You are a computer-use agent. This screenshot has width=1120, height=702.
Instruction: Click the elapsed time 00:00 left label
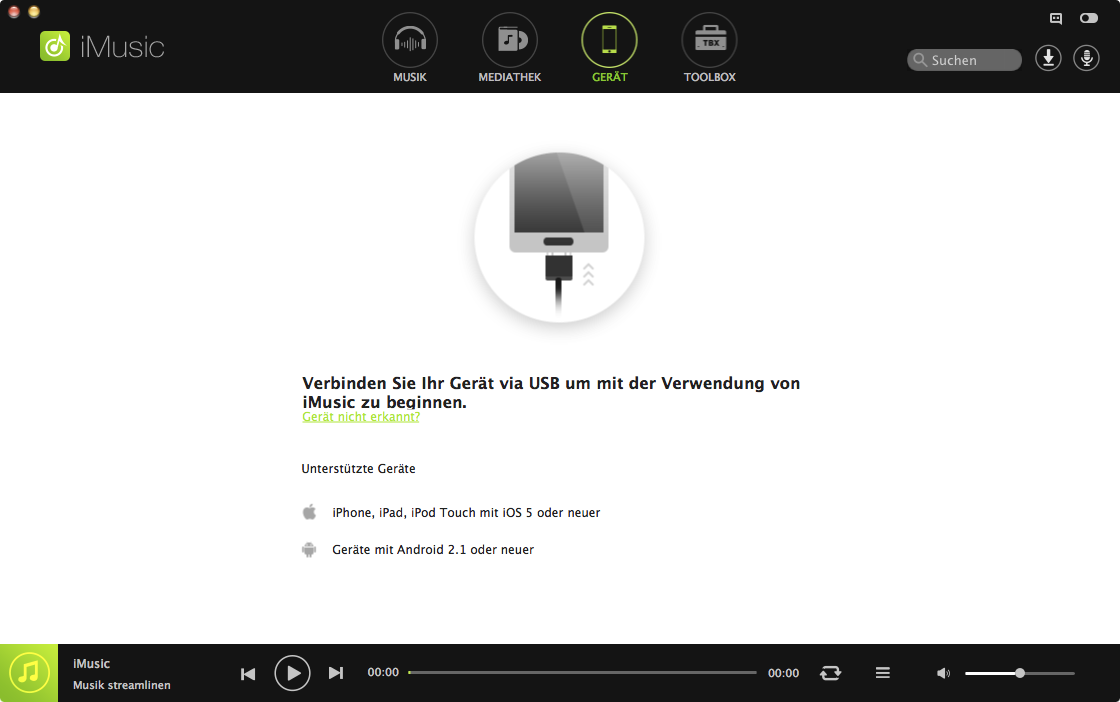point(383,672)
